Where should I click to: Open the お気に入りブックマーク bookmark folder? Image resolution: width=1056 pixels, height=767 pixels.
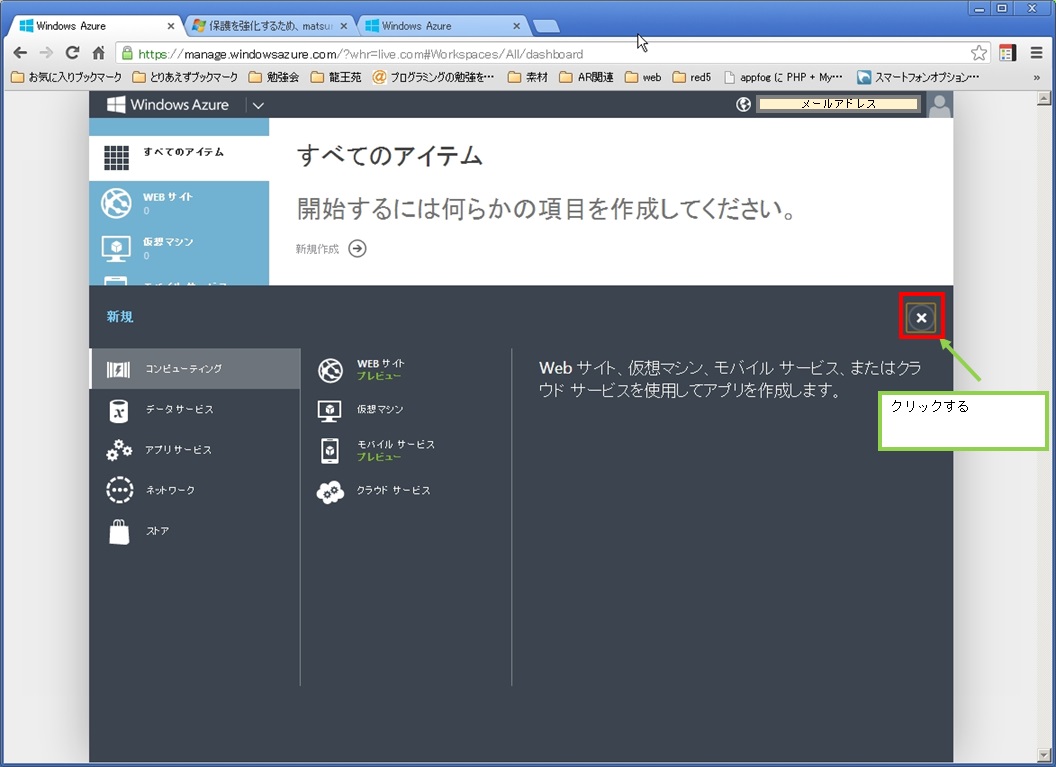[x=67, y=77]
